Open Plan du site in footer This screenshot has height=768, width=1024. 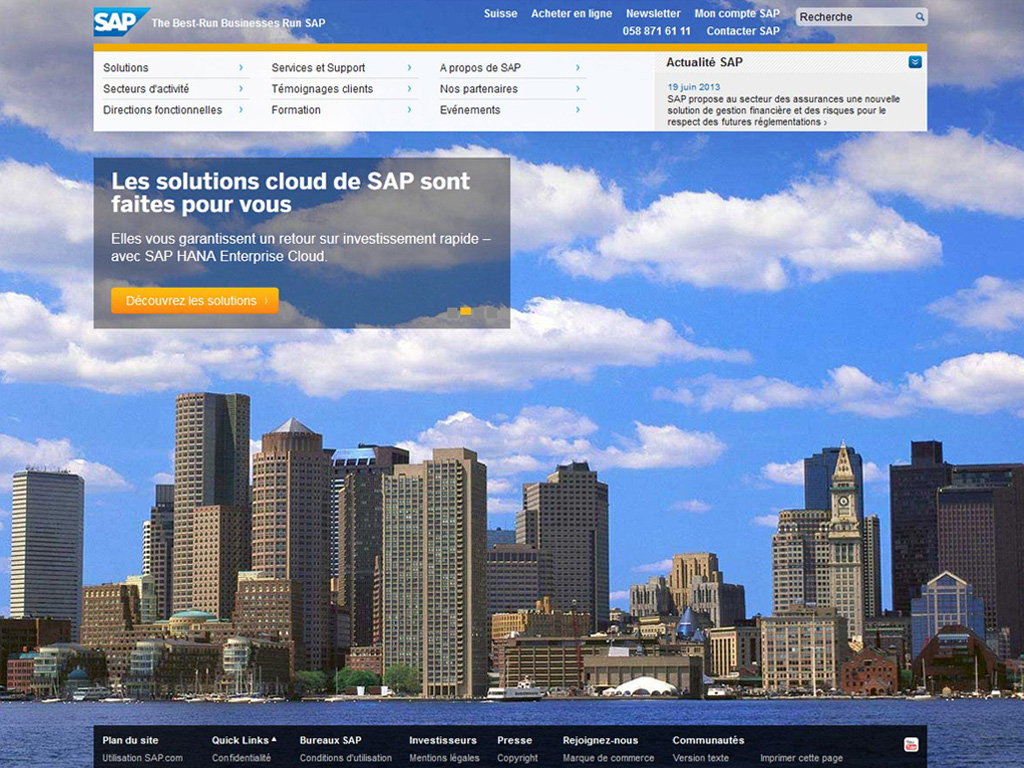click(x=130, y=741)
